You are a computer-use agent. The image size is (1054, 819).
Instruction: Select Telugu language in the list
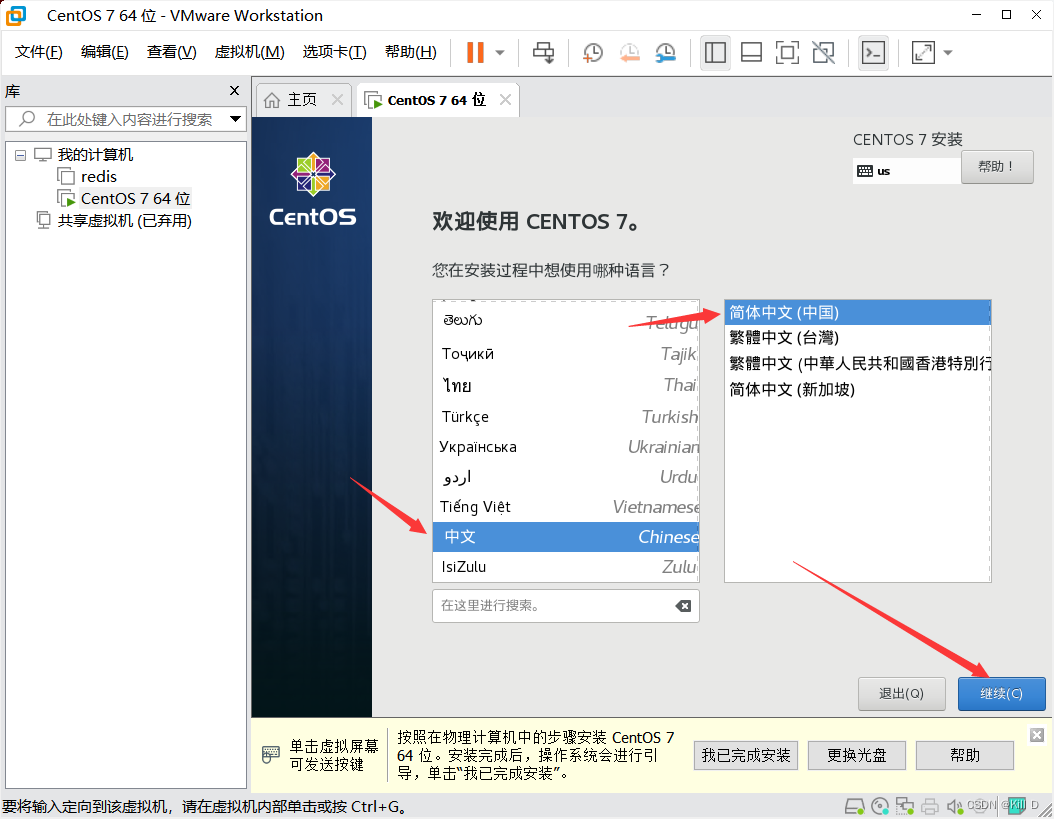coord(566,321)
